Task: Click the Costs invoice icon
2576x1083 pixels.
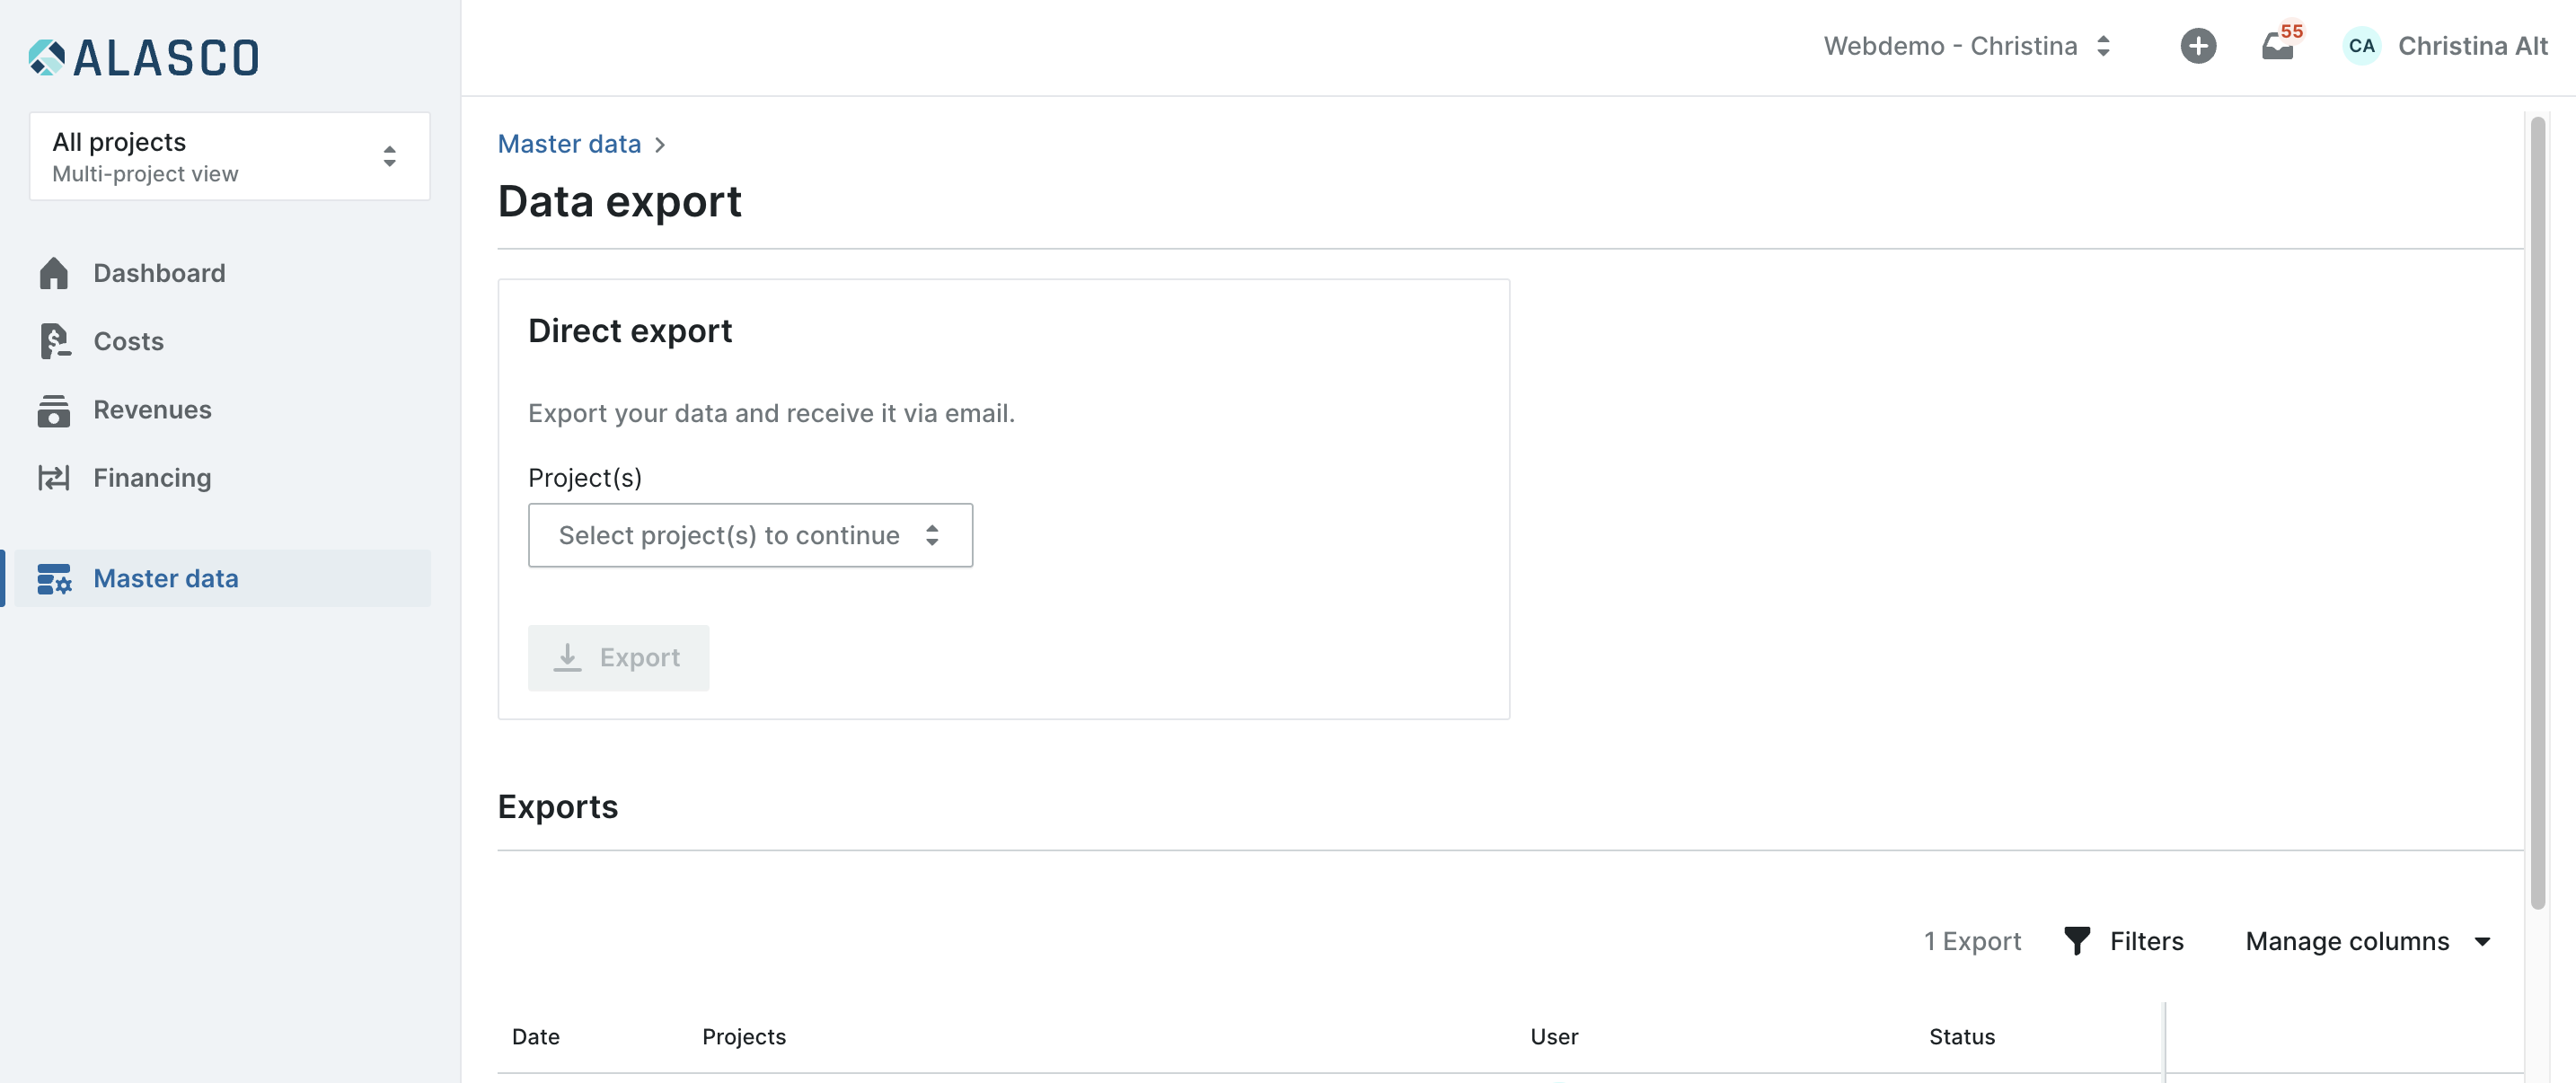Action: point(54,341)
